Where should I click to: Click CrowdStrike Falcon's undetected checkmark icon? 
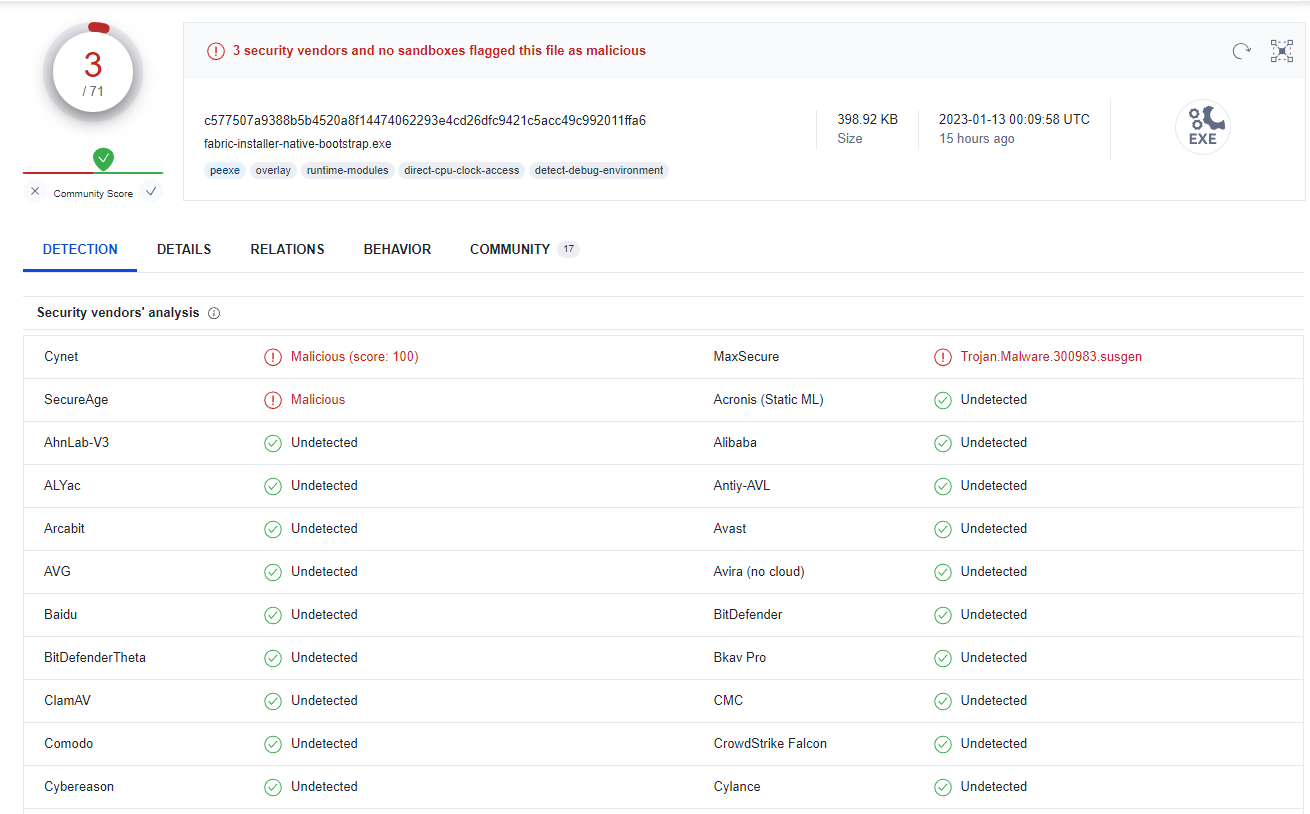pyautogui.click(x=942, y=743)
